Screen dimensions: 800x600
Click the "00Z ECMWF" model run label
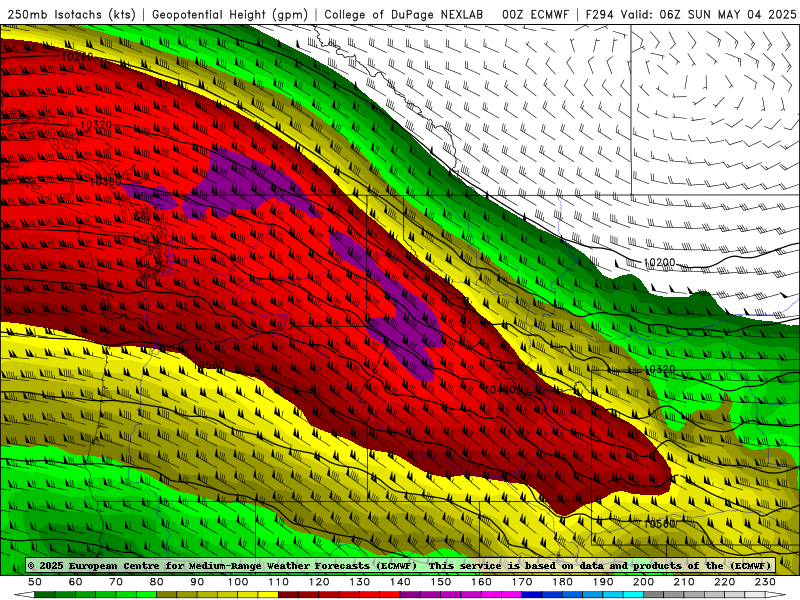click(535, 14)
